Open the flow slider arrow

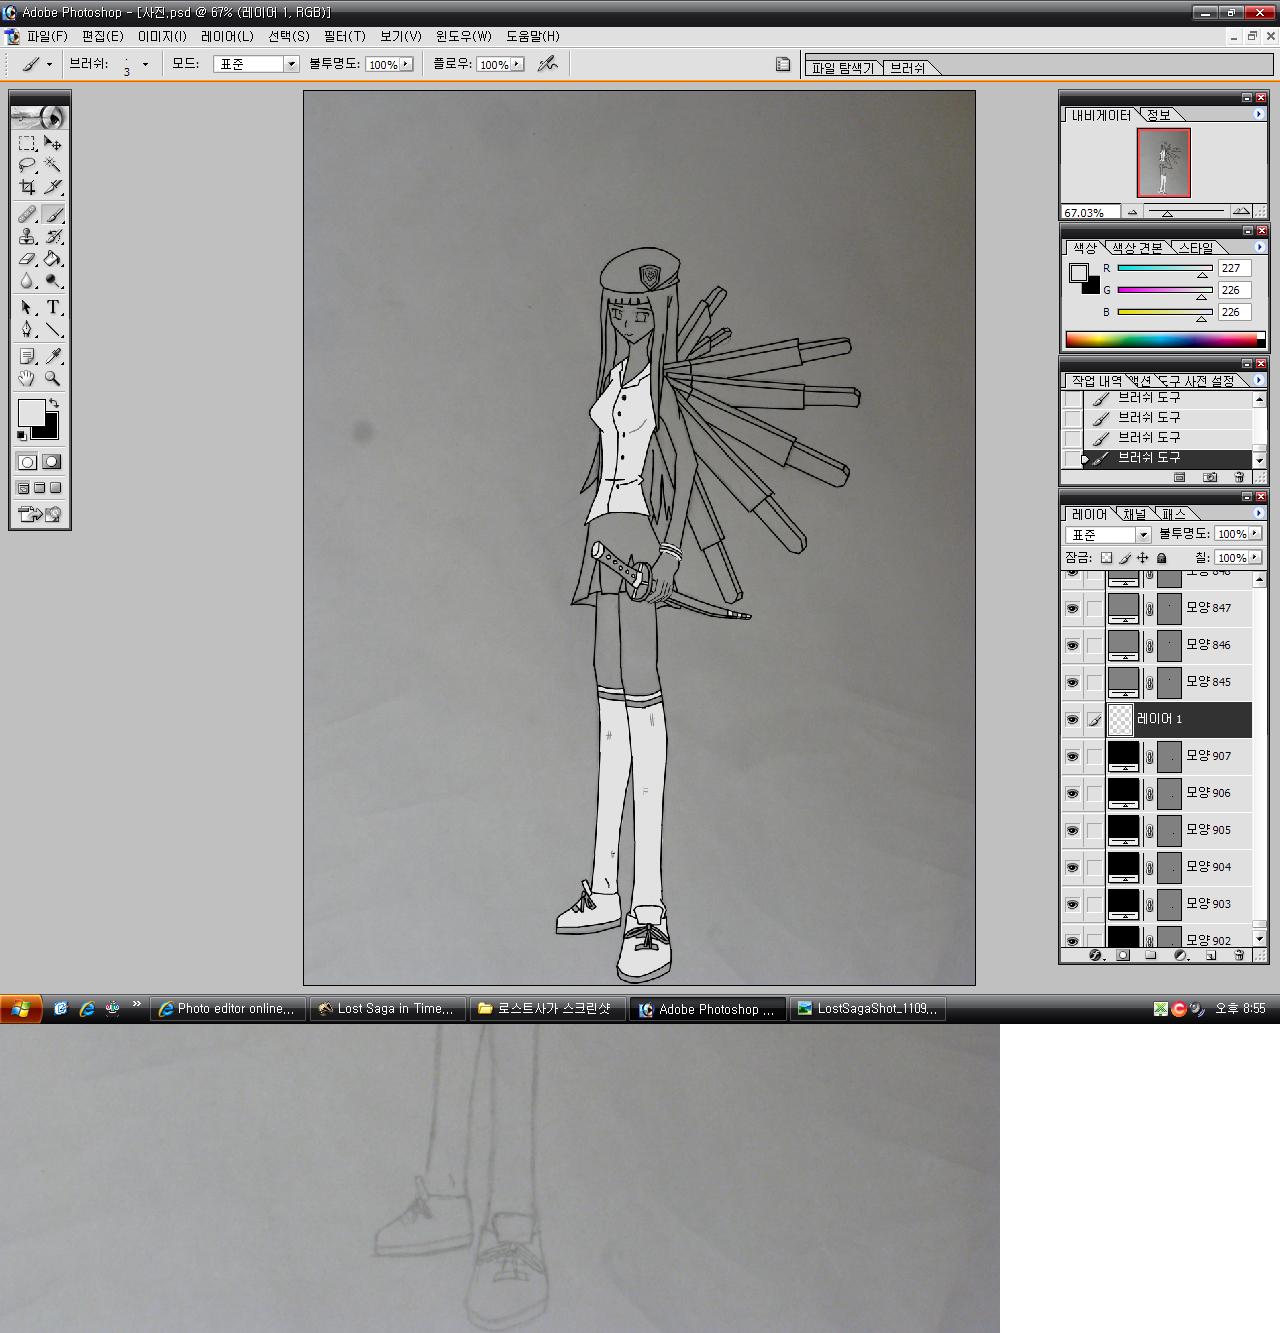[x=516, y=64]
